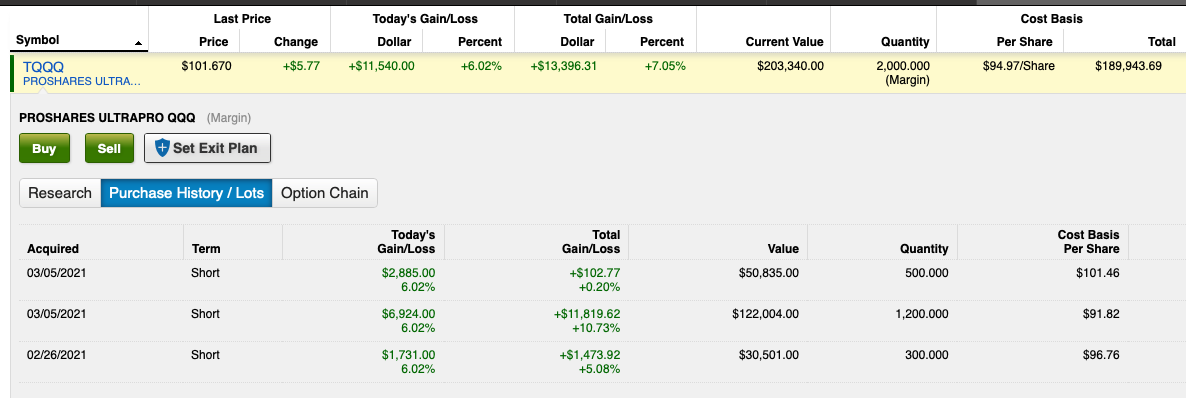The width and height of the screenshot is (1186, 398).
Task: Click the Acquired column header in lots
Action: pos(53,248)
